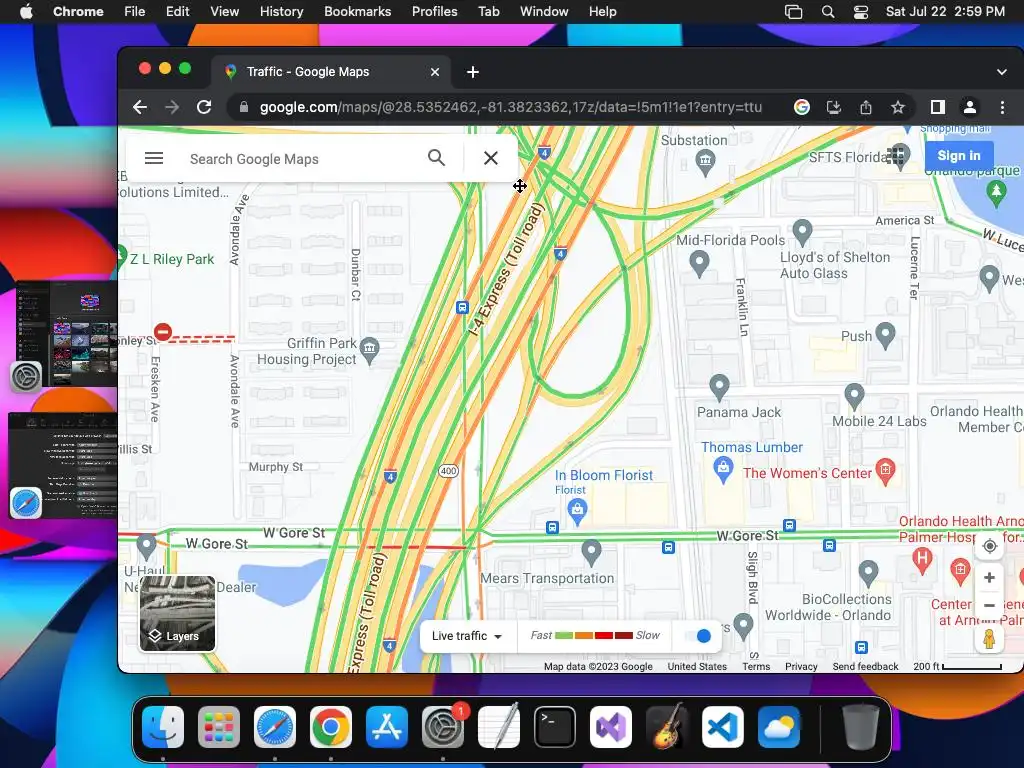The width and height of the screenshot is (1024, 768).
Task: Click the search magnifier in Maps
Action: pos(436,157)
